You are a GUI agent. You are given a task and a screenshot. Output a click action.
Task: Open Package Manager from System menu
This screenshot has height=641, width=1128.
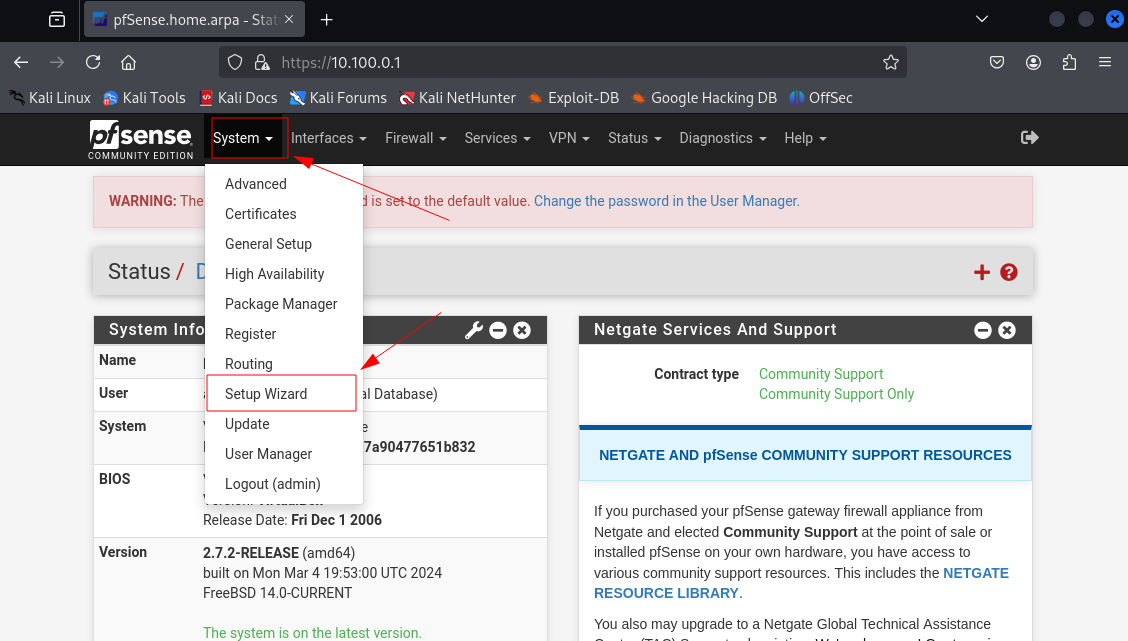coord(284,304)
